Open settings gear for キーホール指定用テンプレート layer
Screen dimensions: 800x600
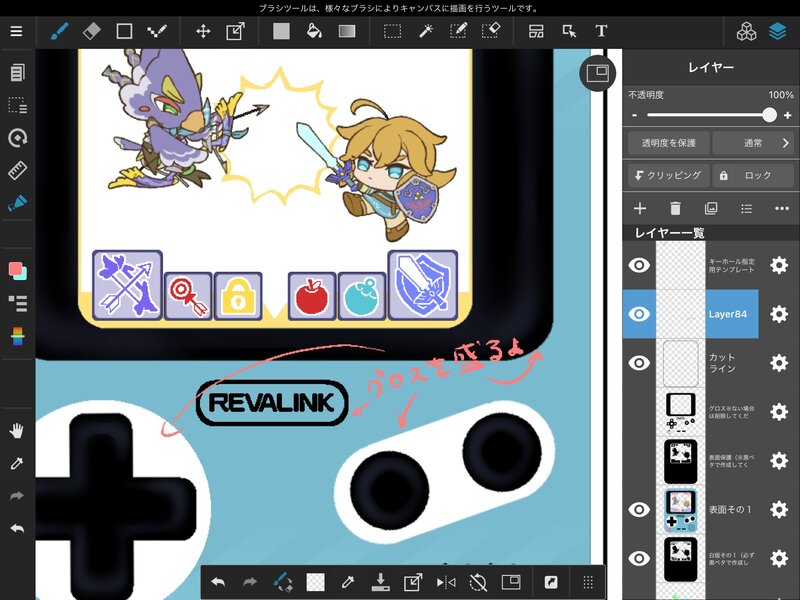pyautogui.click(x=779, y=265)
